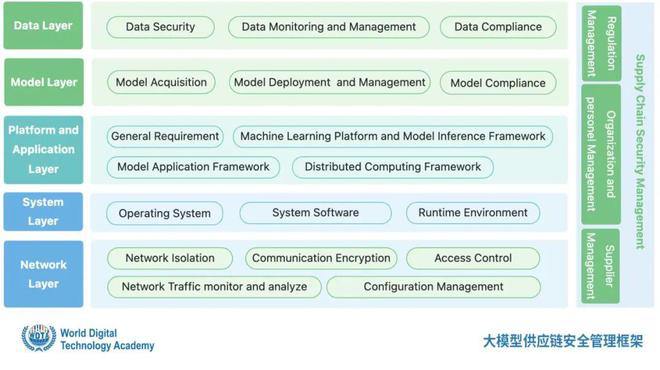Click the Distributed Computing Framework pill
This screenshot has height=370, width=660.
click(x=393, y=167)
